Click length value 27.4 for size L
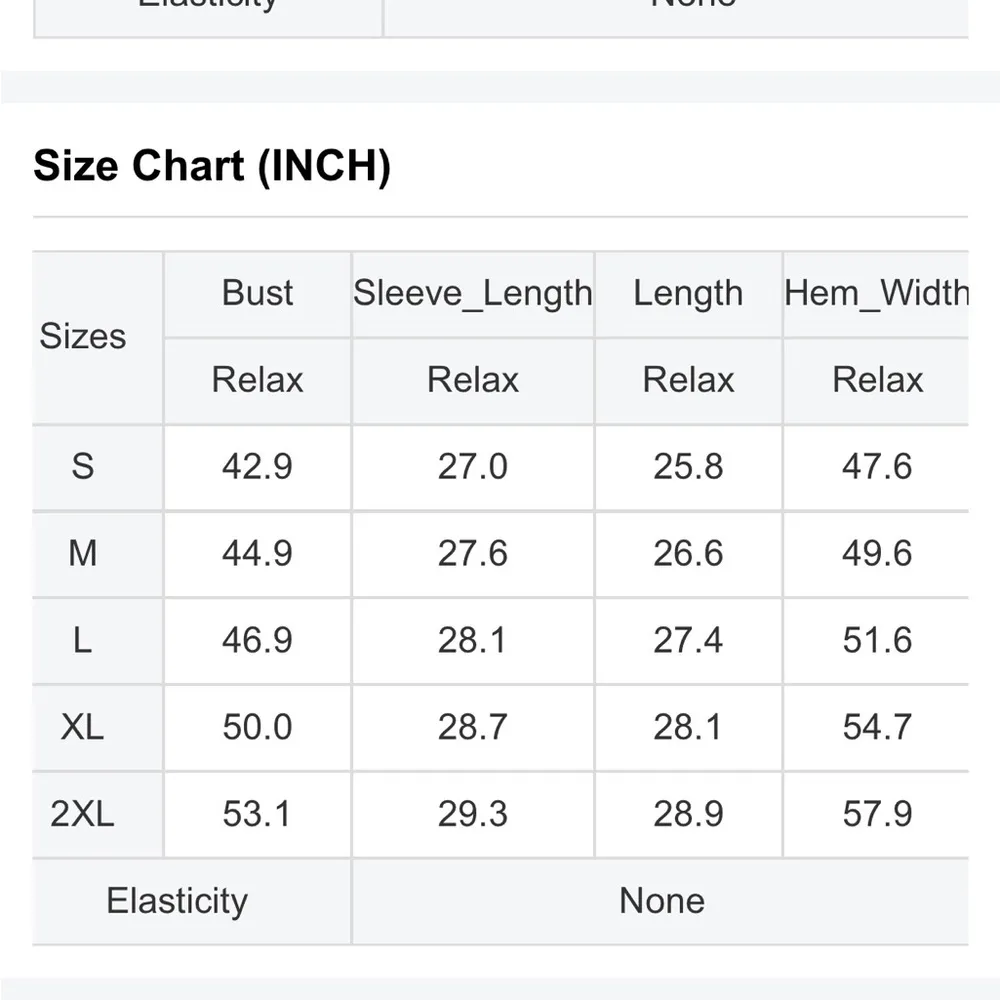This screenshot has height=1000, width=1000. (688, 640)
